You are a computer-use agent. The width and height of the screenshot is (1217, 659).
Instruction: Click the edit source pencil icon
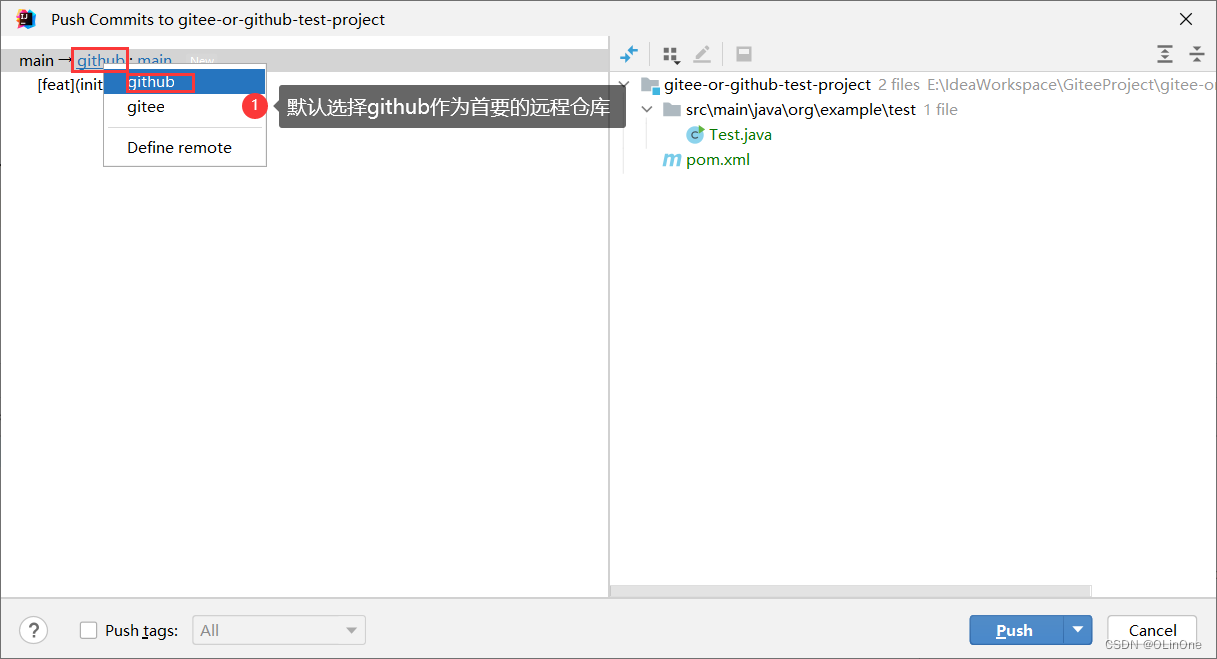tap(702, 54)
